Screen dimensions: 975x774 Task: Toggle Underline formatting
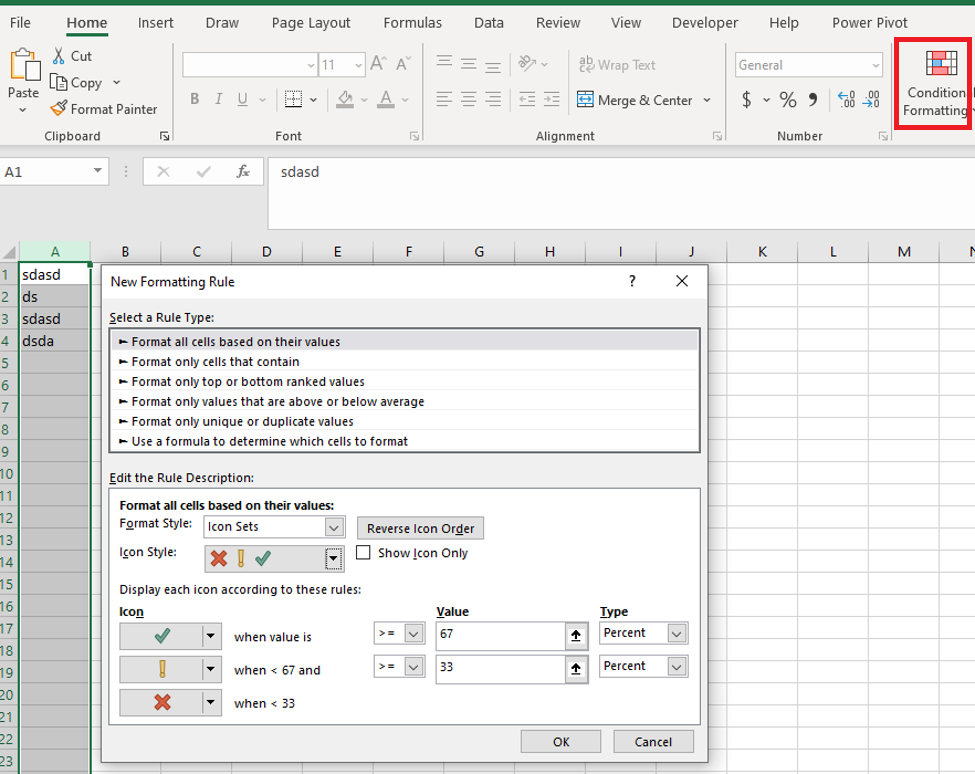point(243,99)
